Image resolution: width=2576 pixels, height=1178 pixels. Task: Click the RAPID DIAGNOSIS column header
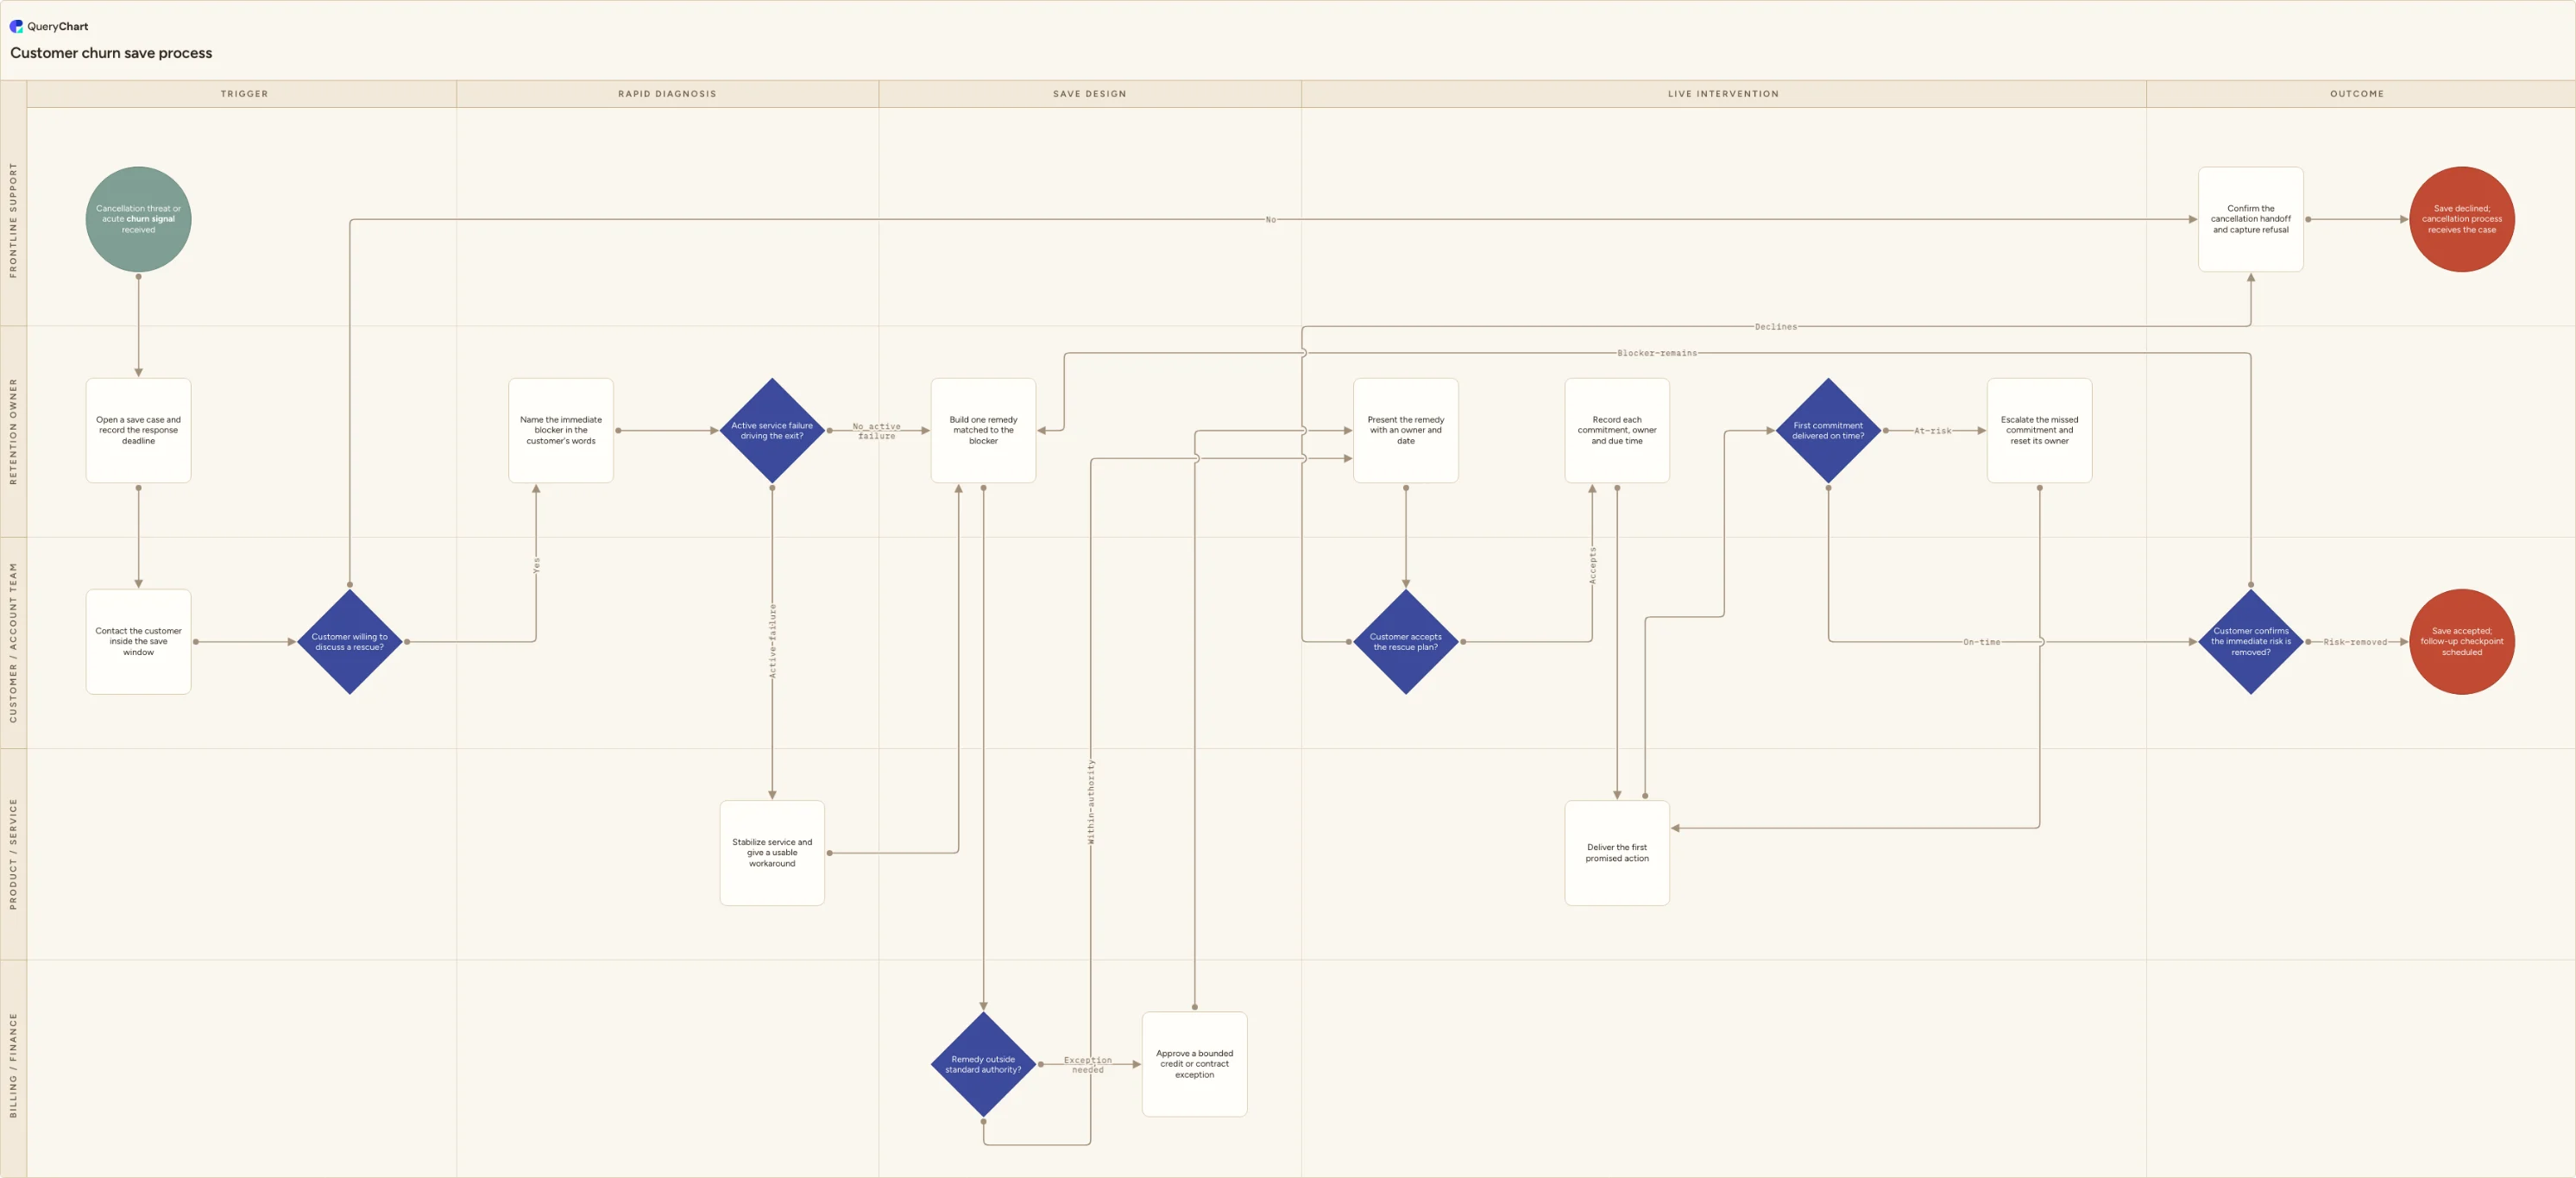pos(667,94)
